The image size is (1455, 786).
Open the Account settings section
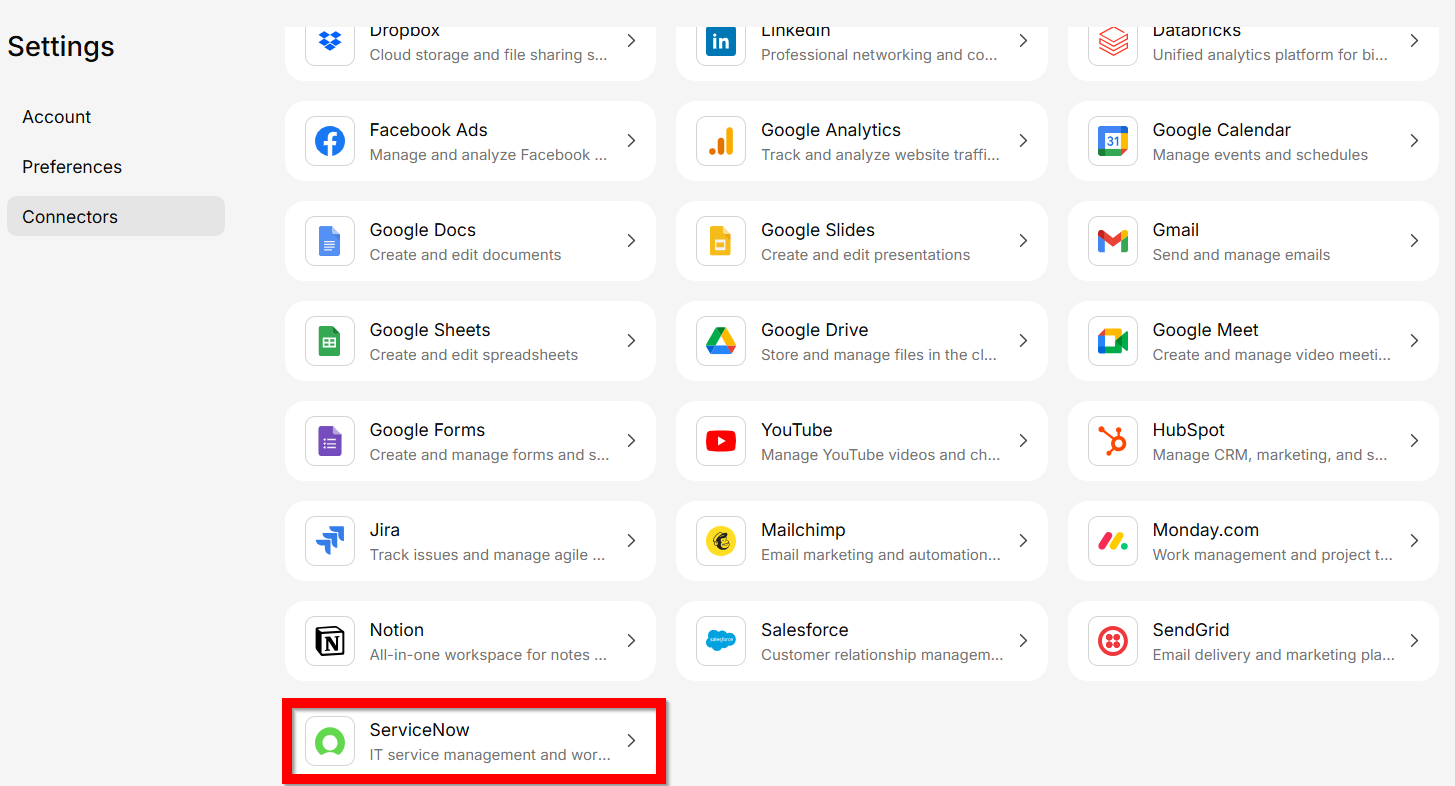point(57,117)
